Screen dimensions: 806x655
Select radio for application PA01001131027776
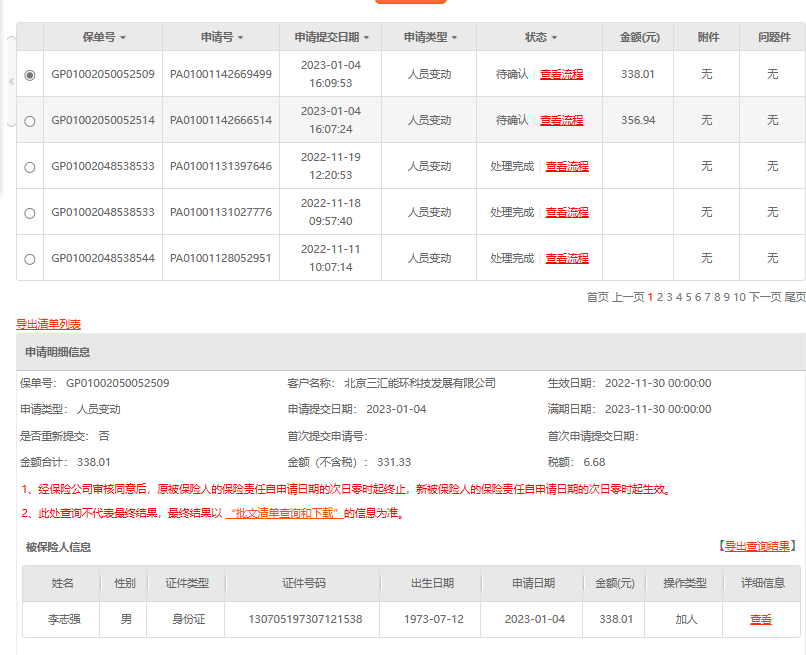coord(29,213)
